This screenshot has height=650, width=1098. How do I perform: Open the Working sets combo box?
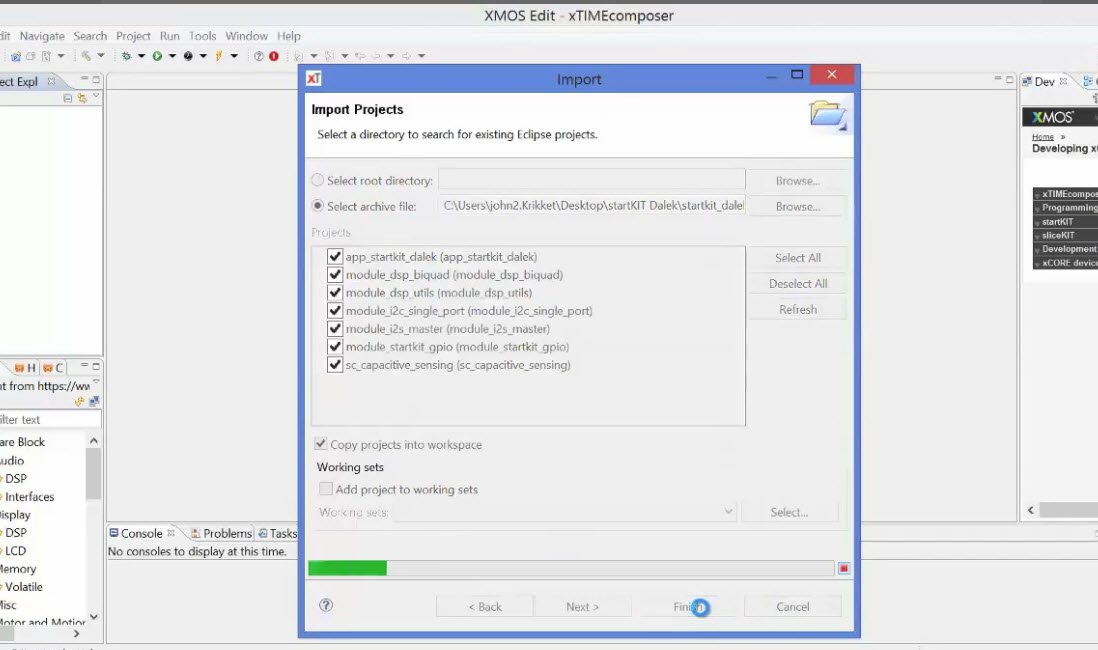tap(564, 512)
